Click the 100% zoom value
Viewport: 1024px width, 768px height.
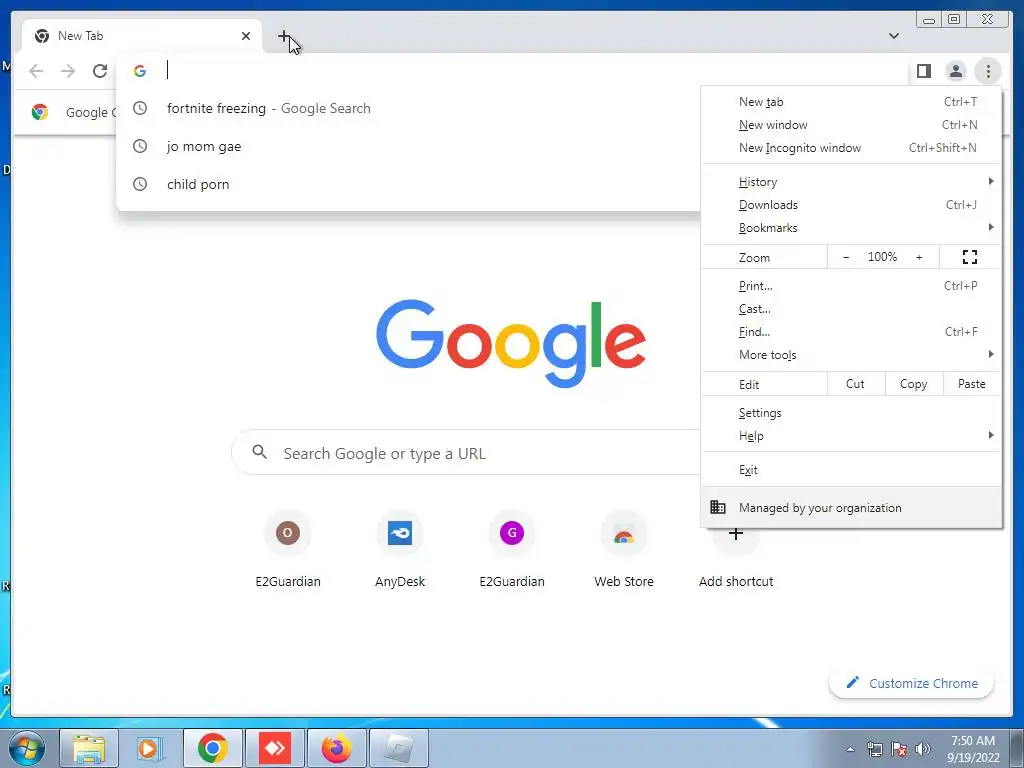(x=882, y=257)
